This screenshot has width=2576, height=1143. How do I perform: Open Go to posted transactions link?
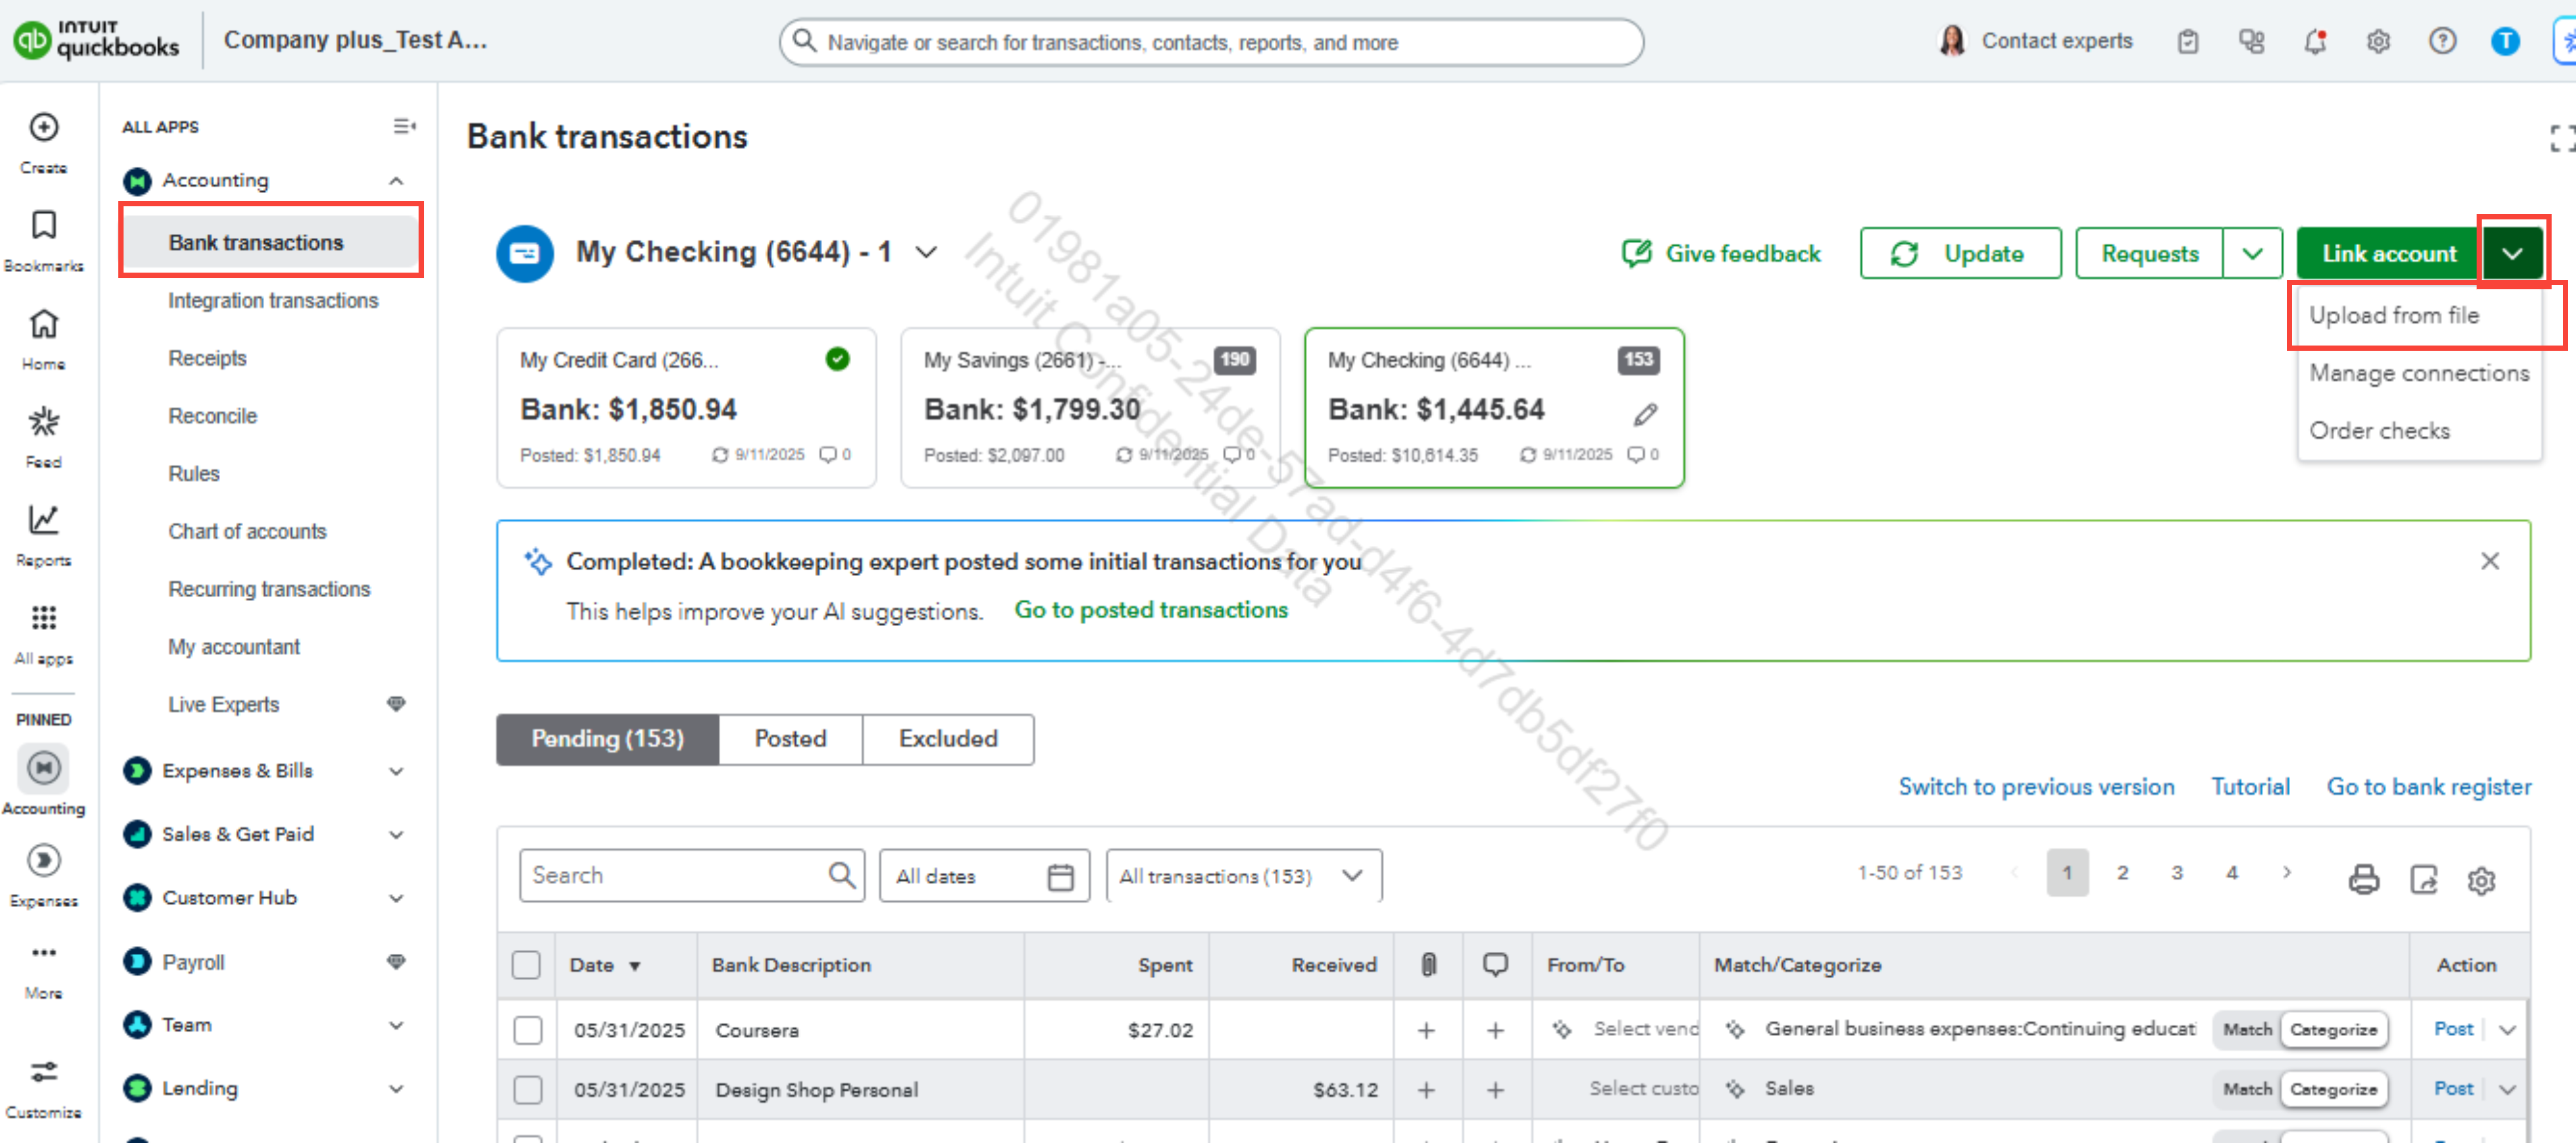1151,610
